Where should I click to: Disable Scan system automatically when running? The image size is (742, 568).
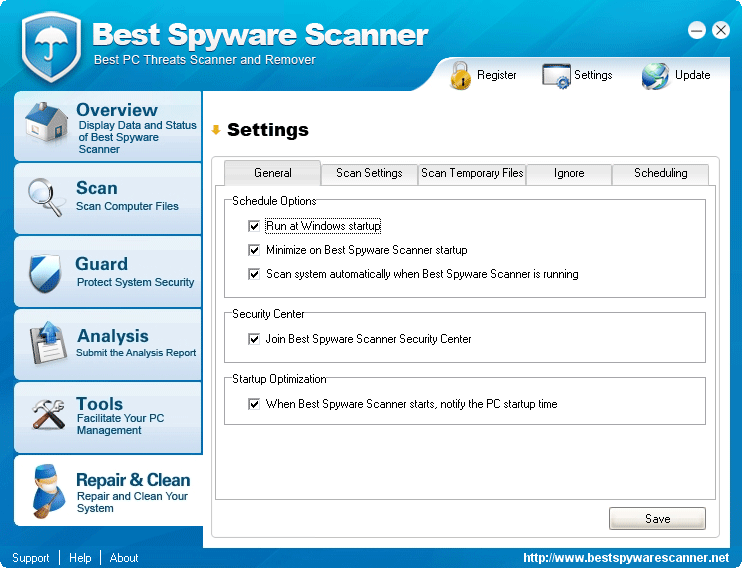tap(254, 274)
